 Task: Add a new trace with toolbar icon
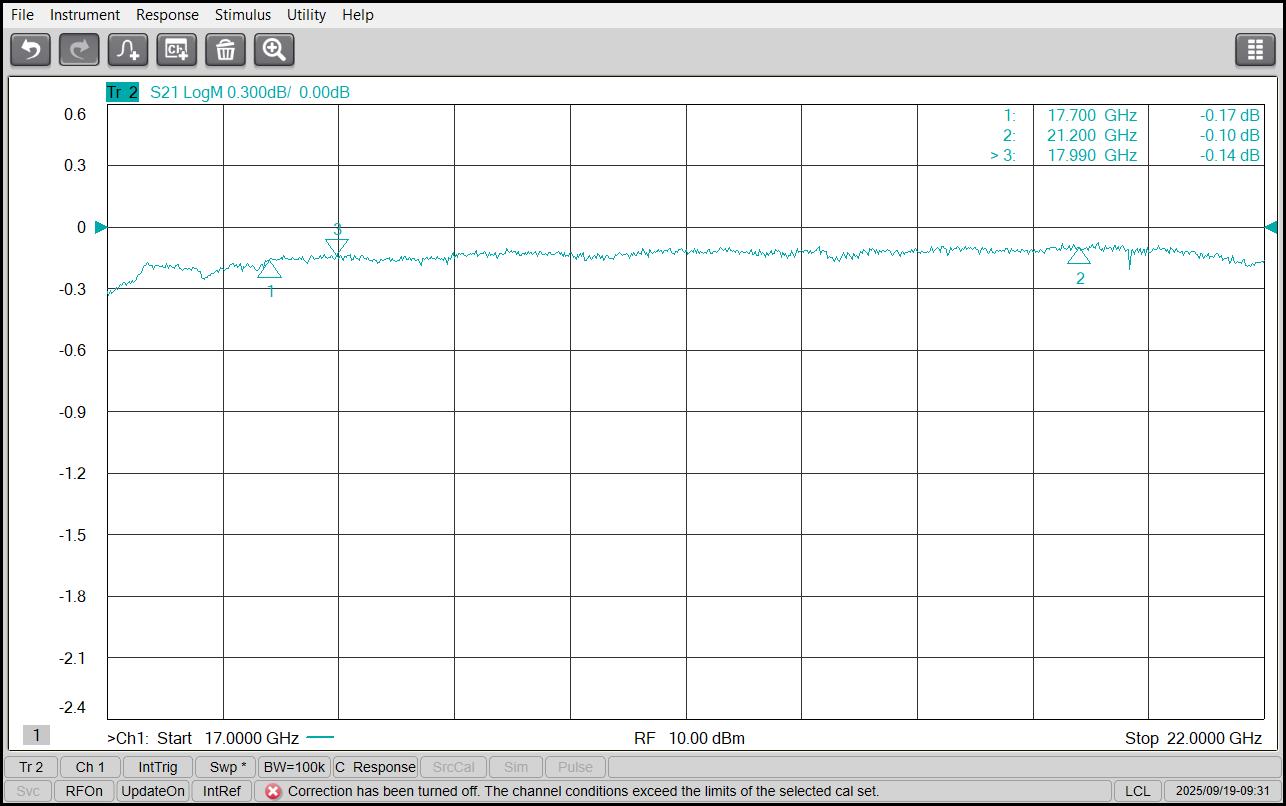(x=128, y=49)
